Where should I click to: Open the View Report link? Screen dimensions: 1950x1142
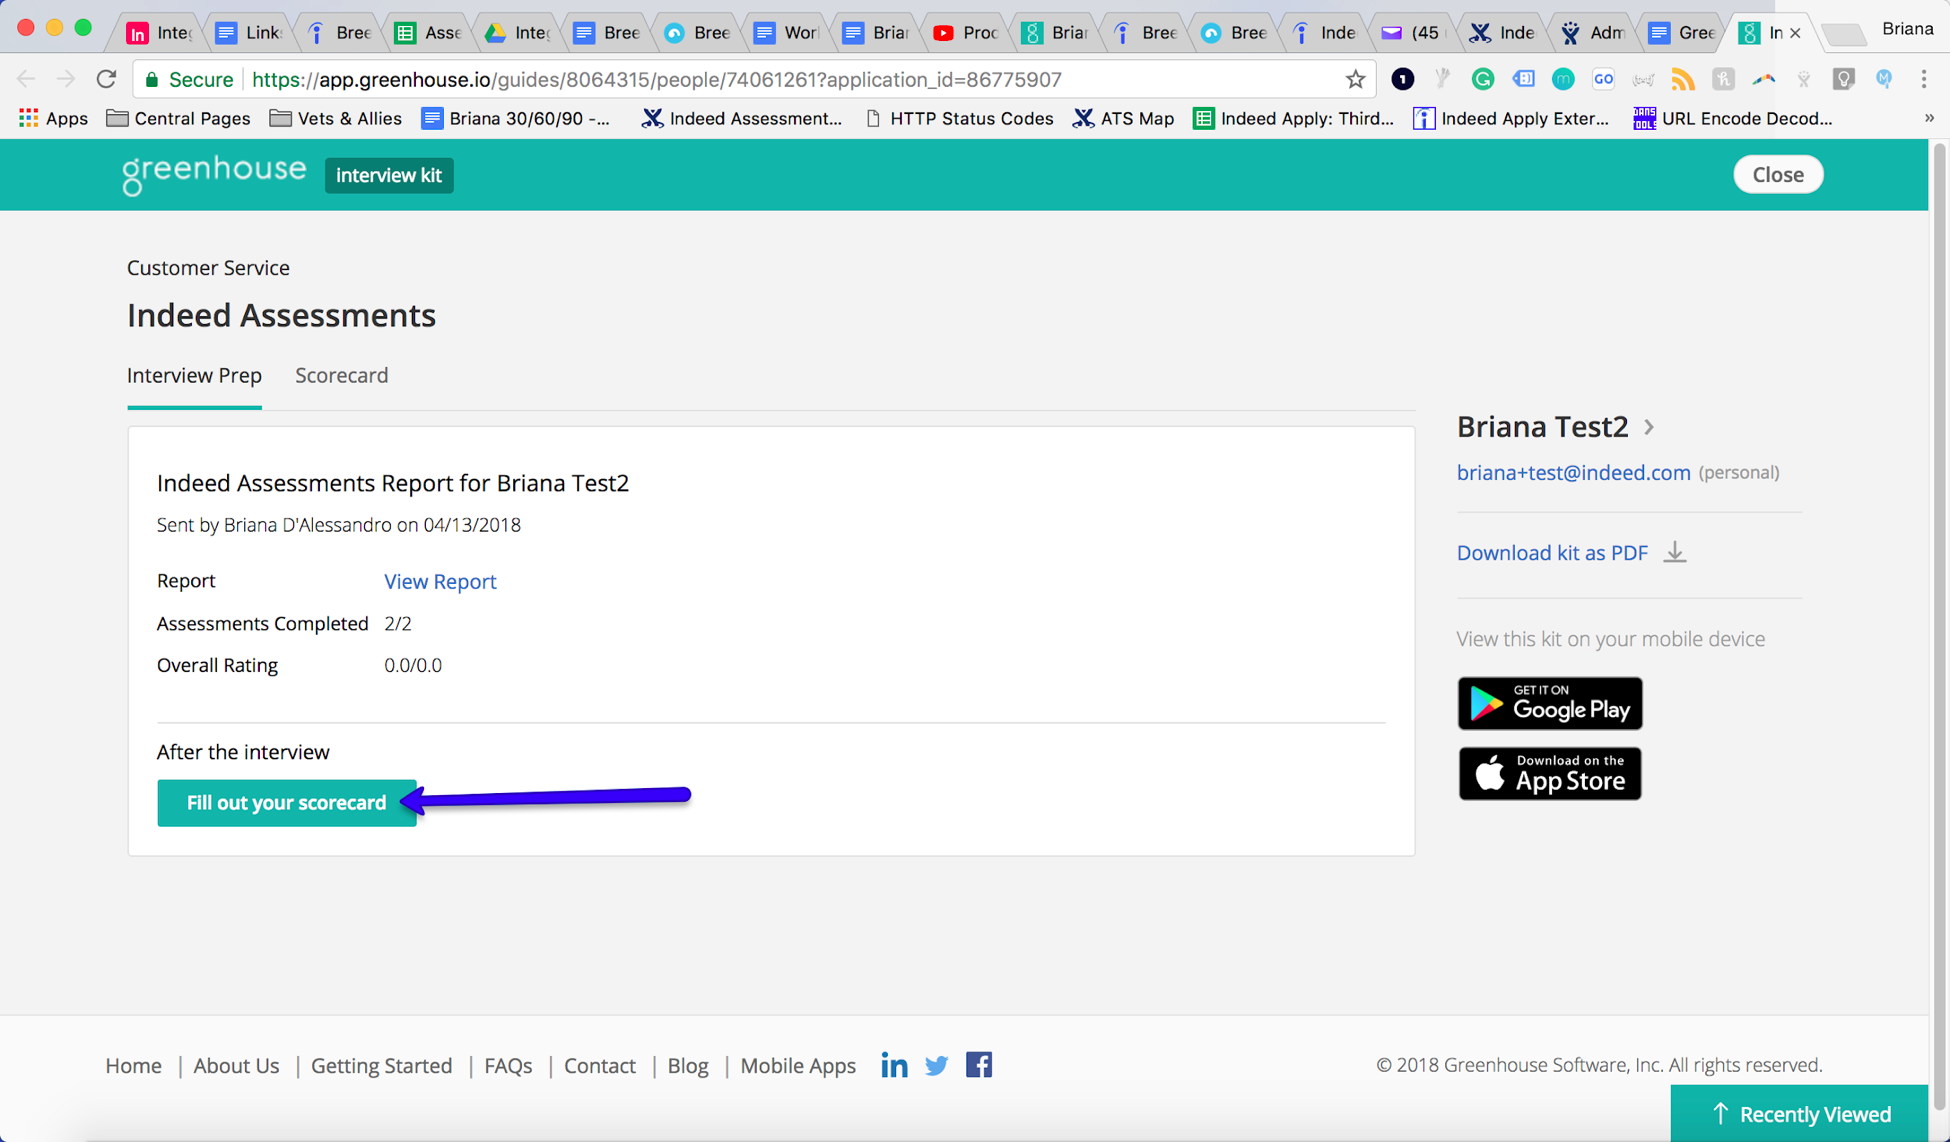[440, 582]
